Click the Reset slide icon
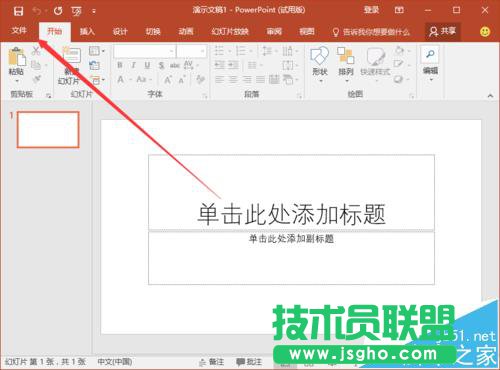 [x=95, y=65]
